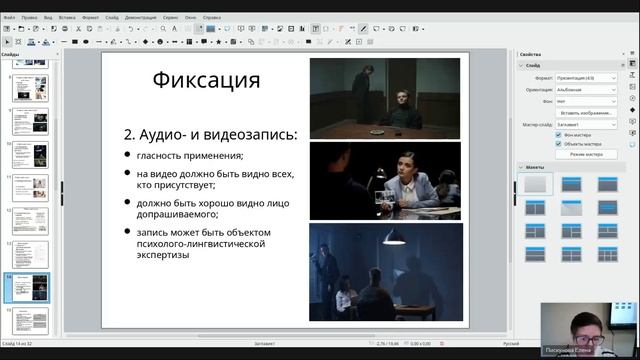Toggle the Фон мастера checkbox
Viewport: 640px width, 360px height.
coord(558,135)
